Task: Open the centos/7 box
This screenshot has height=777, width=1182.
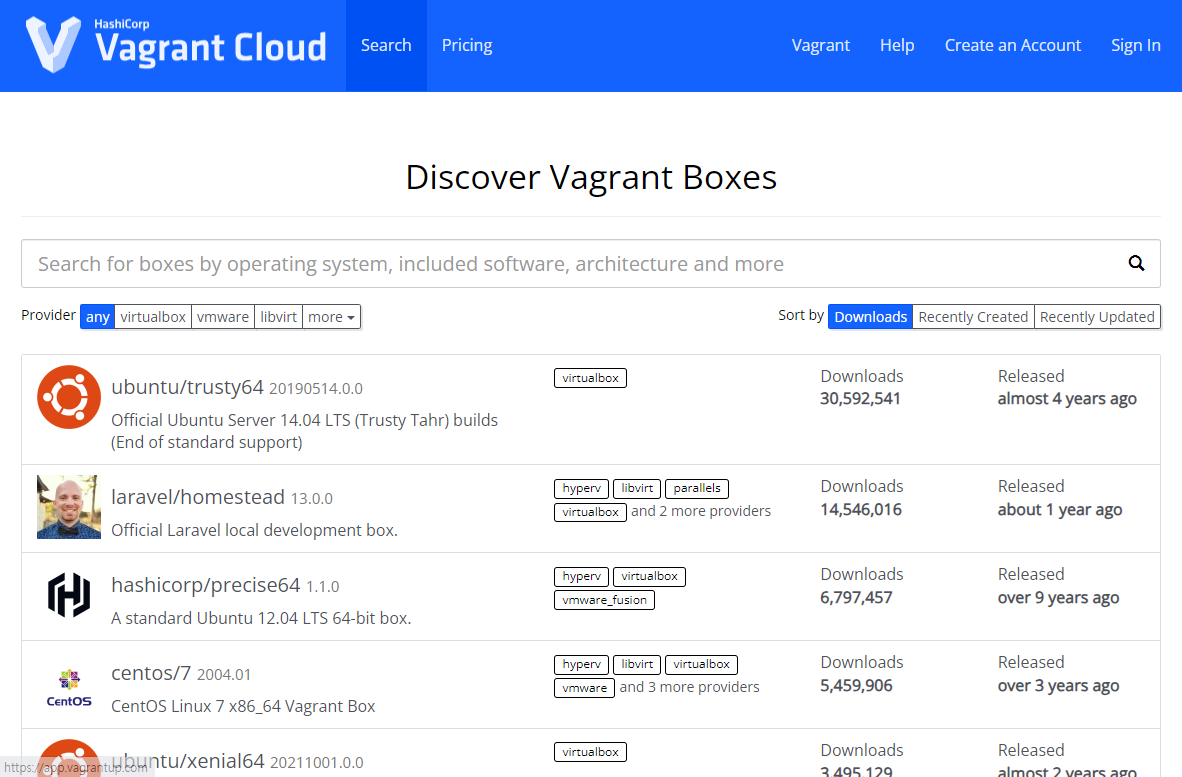Action: pyautogui.click(x=151, y=673)
